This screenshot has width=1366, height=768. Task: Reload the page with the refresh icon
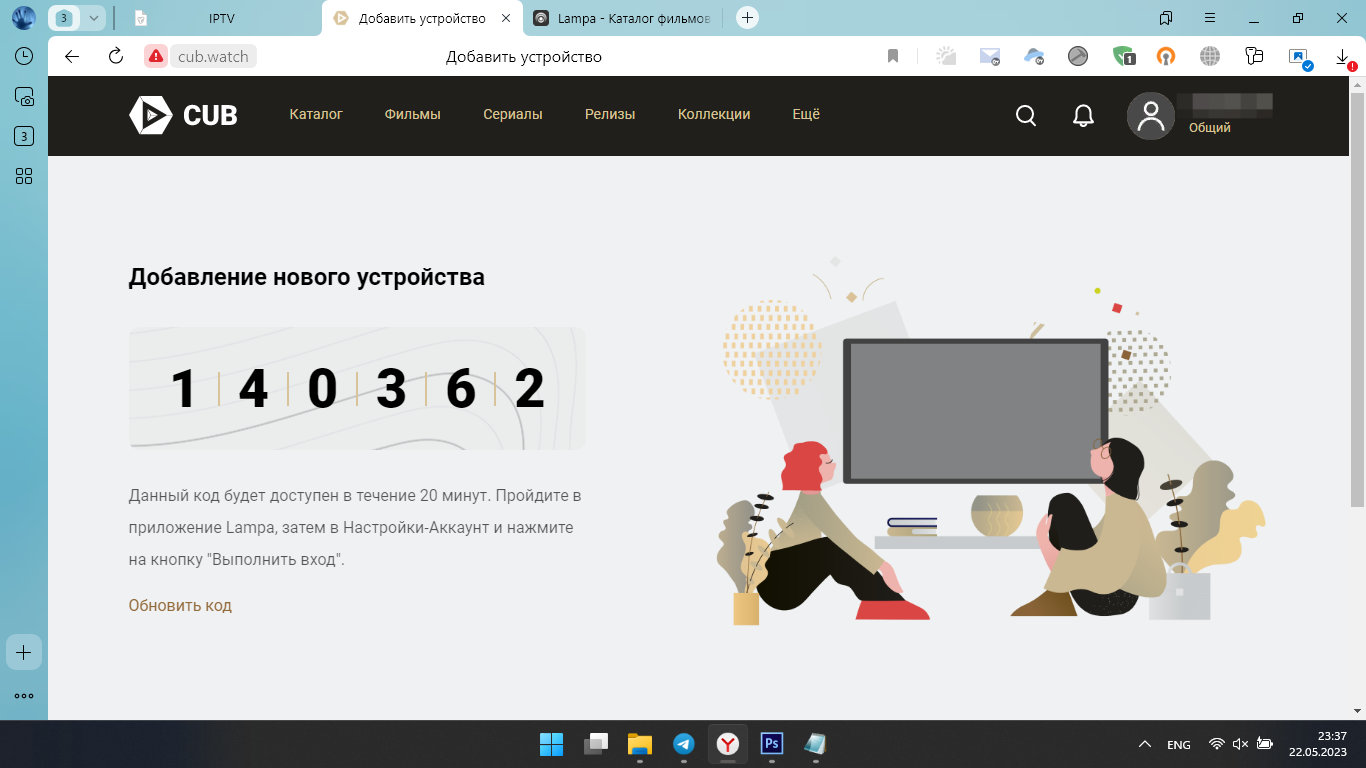(x=116, y=56)
